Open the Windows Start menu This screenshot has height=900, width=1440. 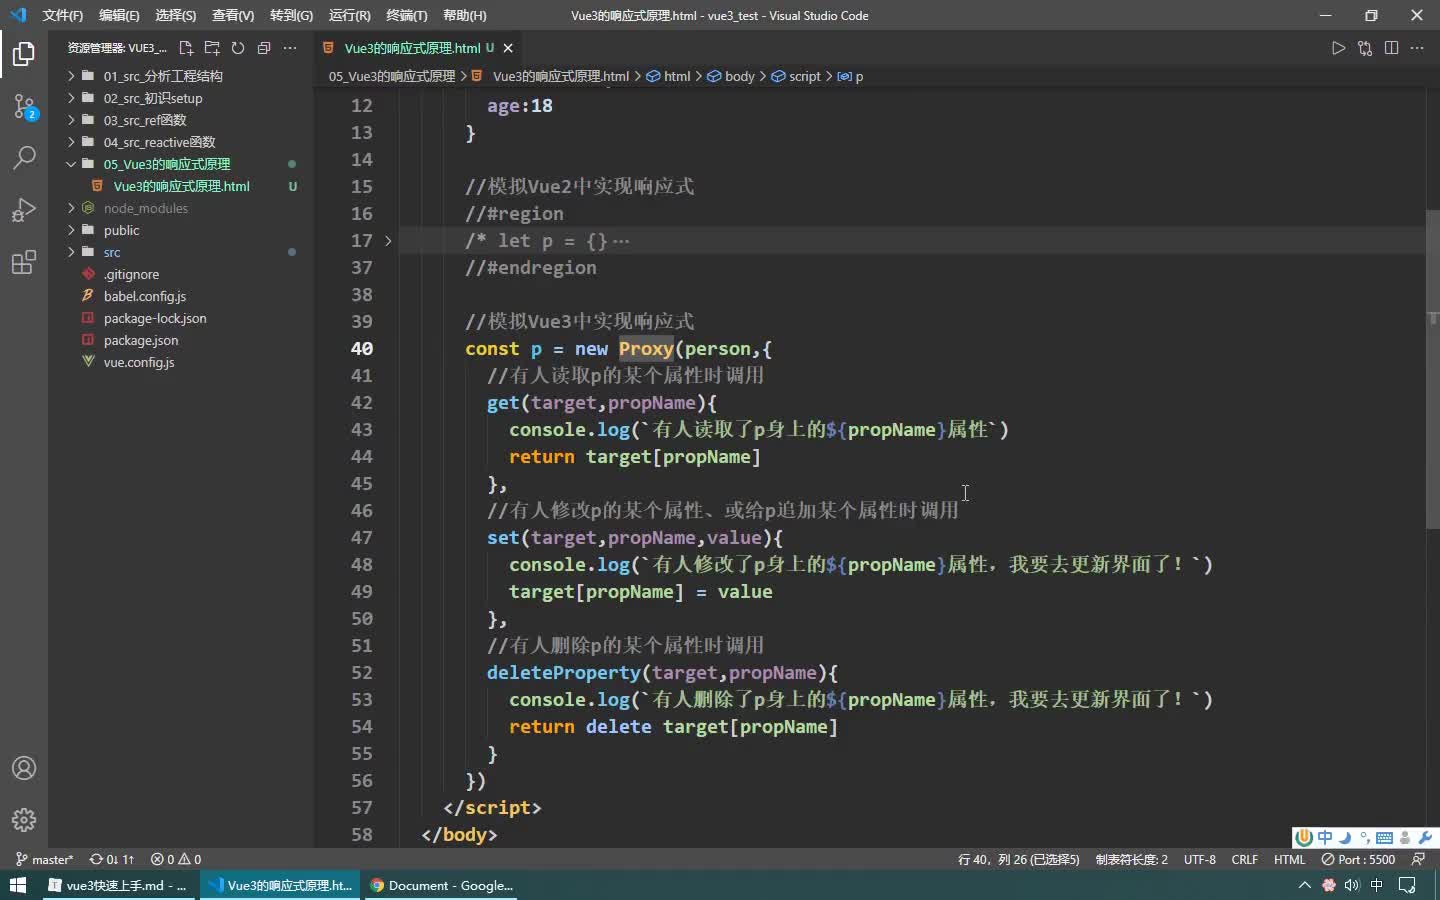point(17,885)
